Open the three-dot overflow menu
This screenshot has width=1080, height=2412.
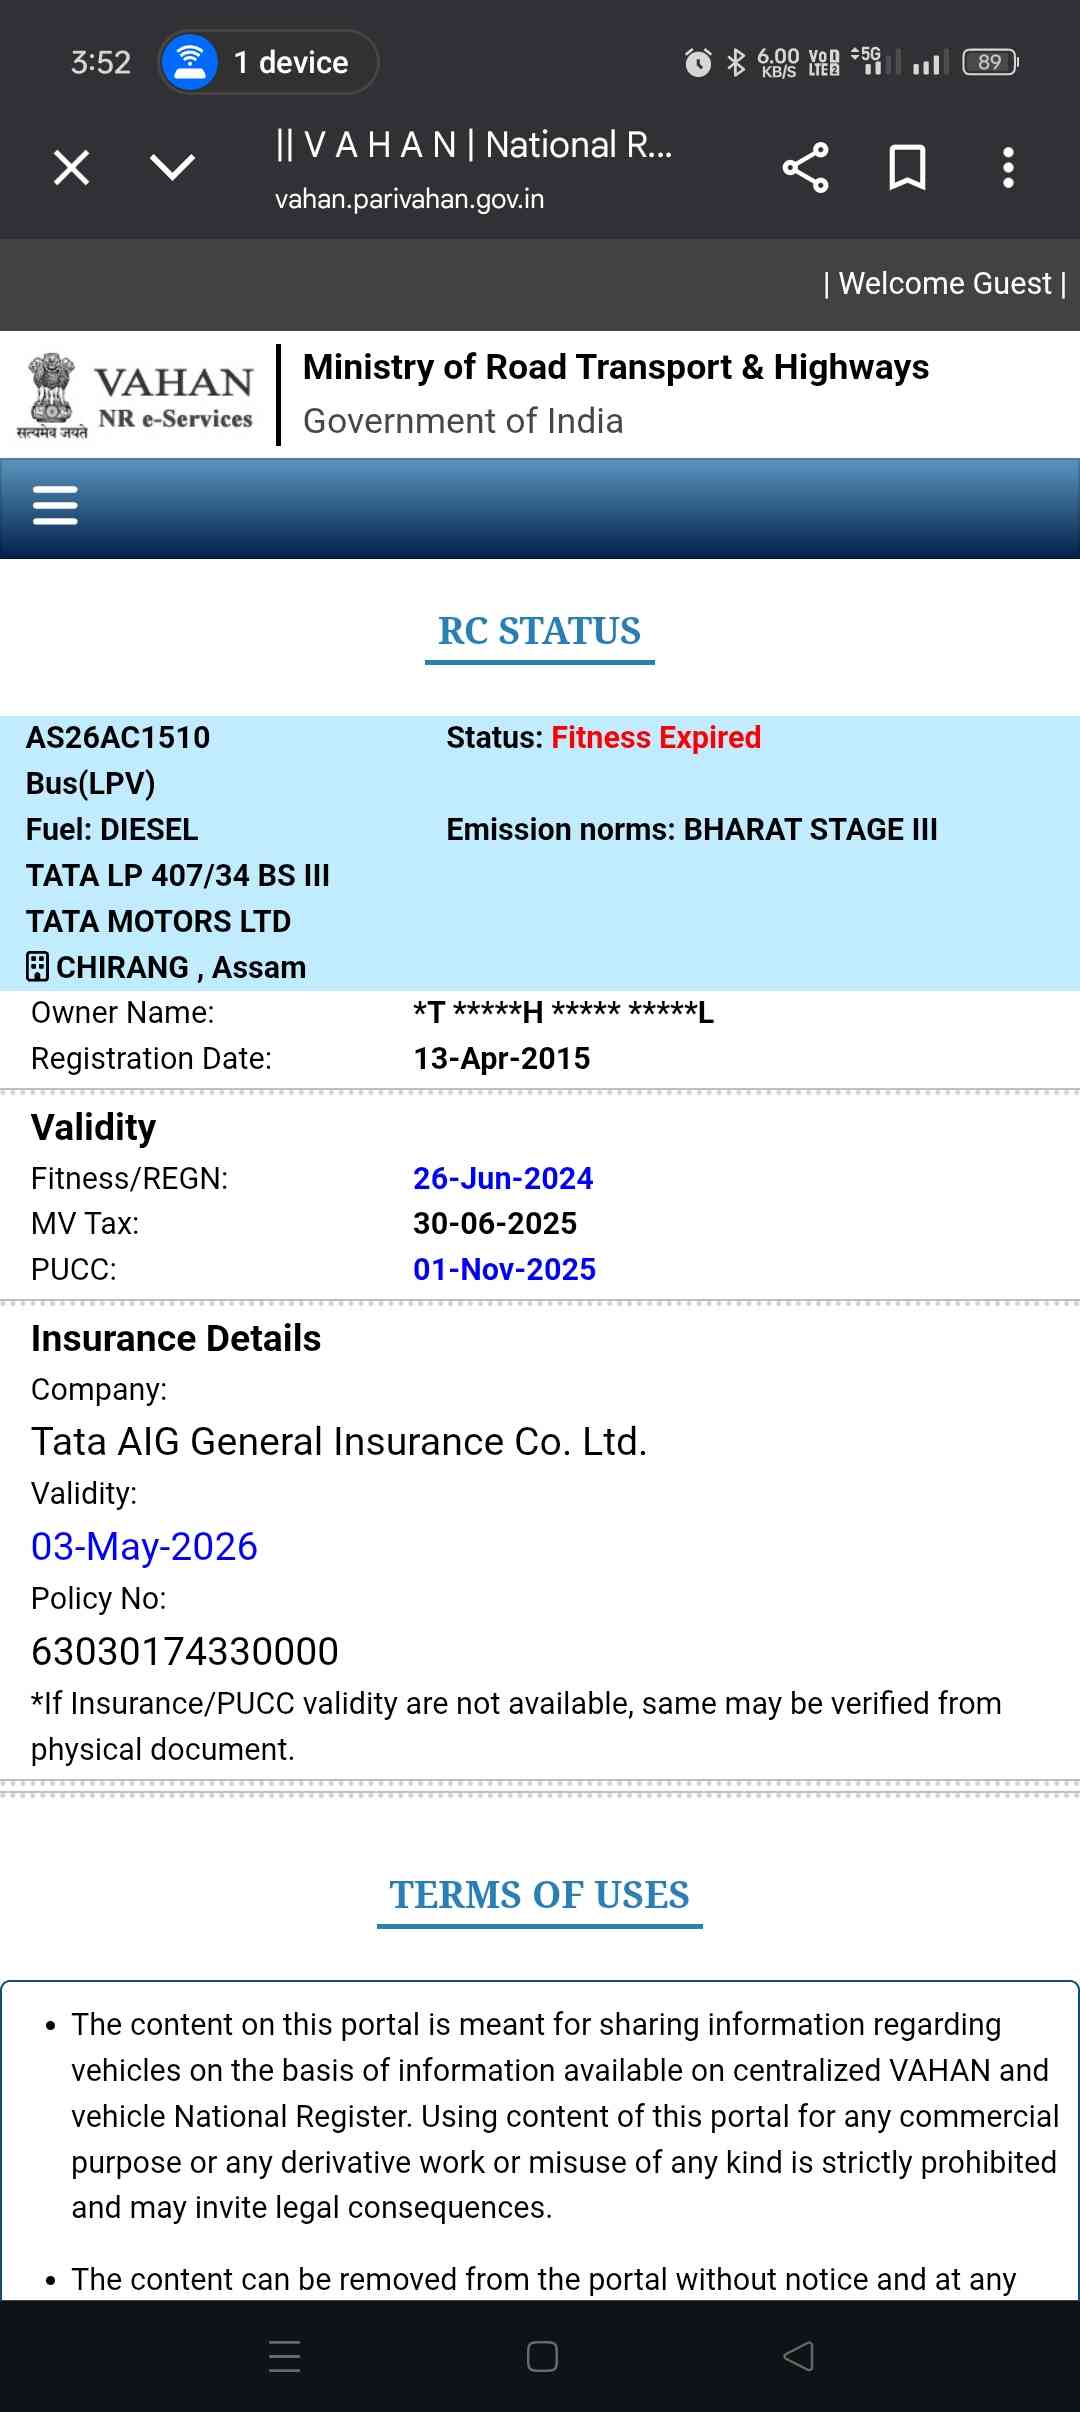tap(1008, 167)
